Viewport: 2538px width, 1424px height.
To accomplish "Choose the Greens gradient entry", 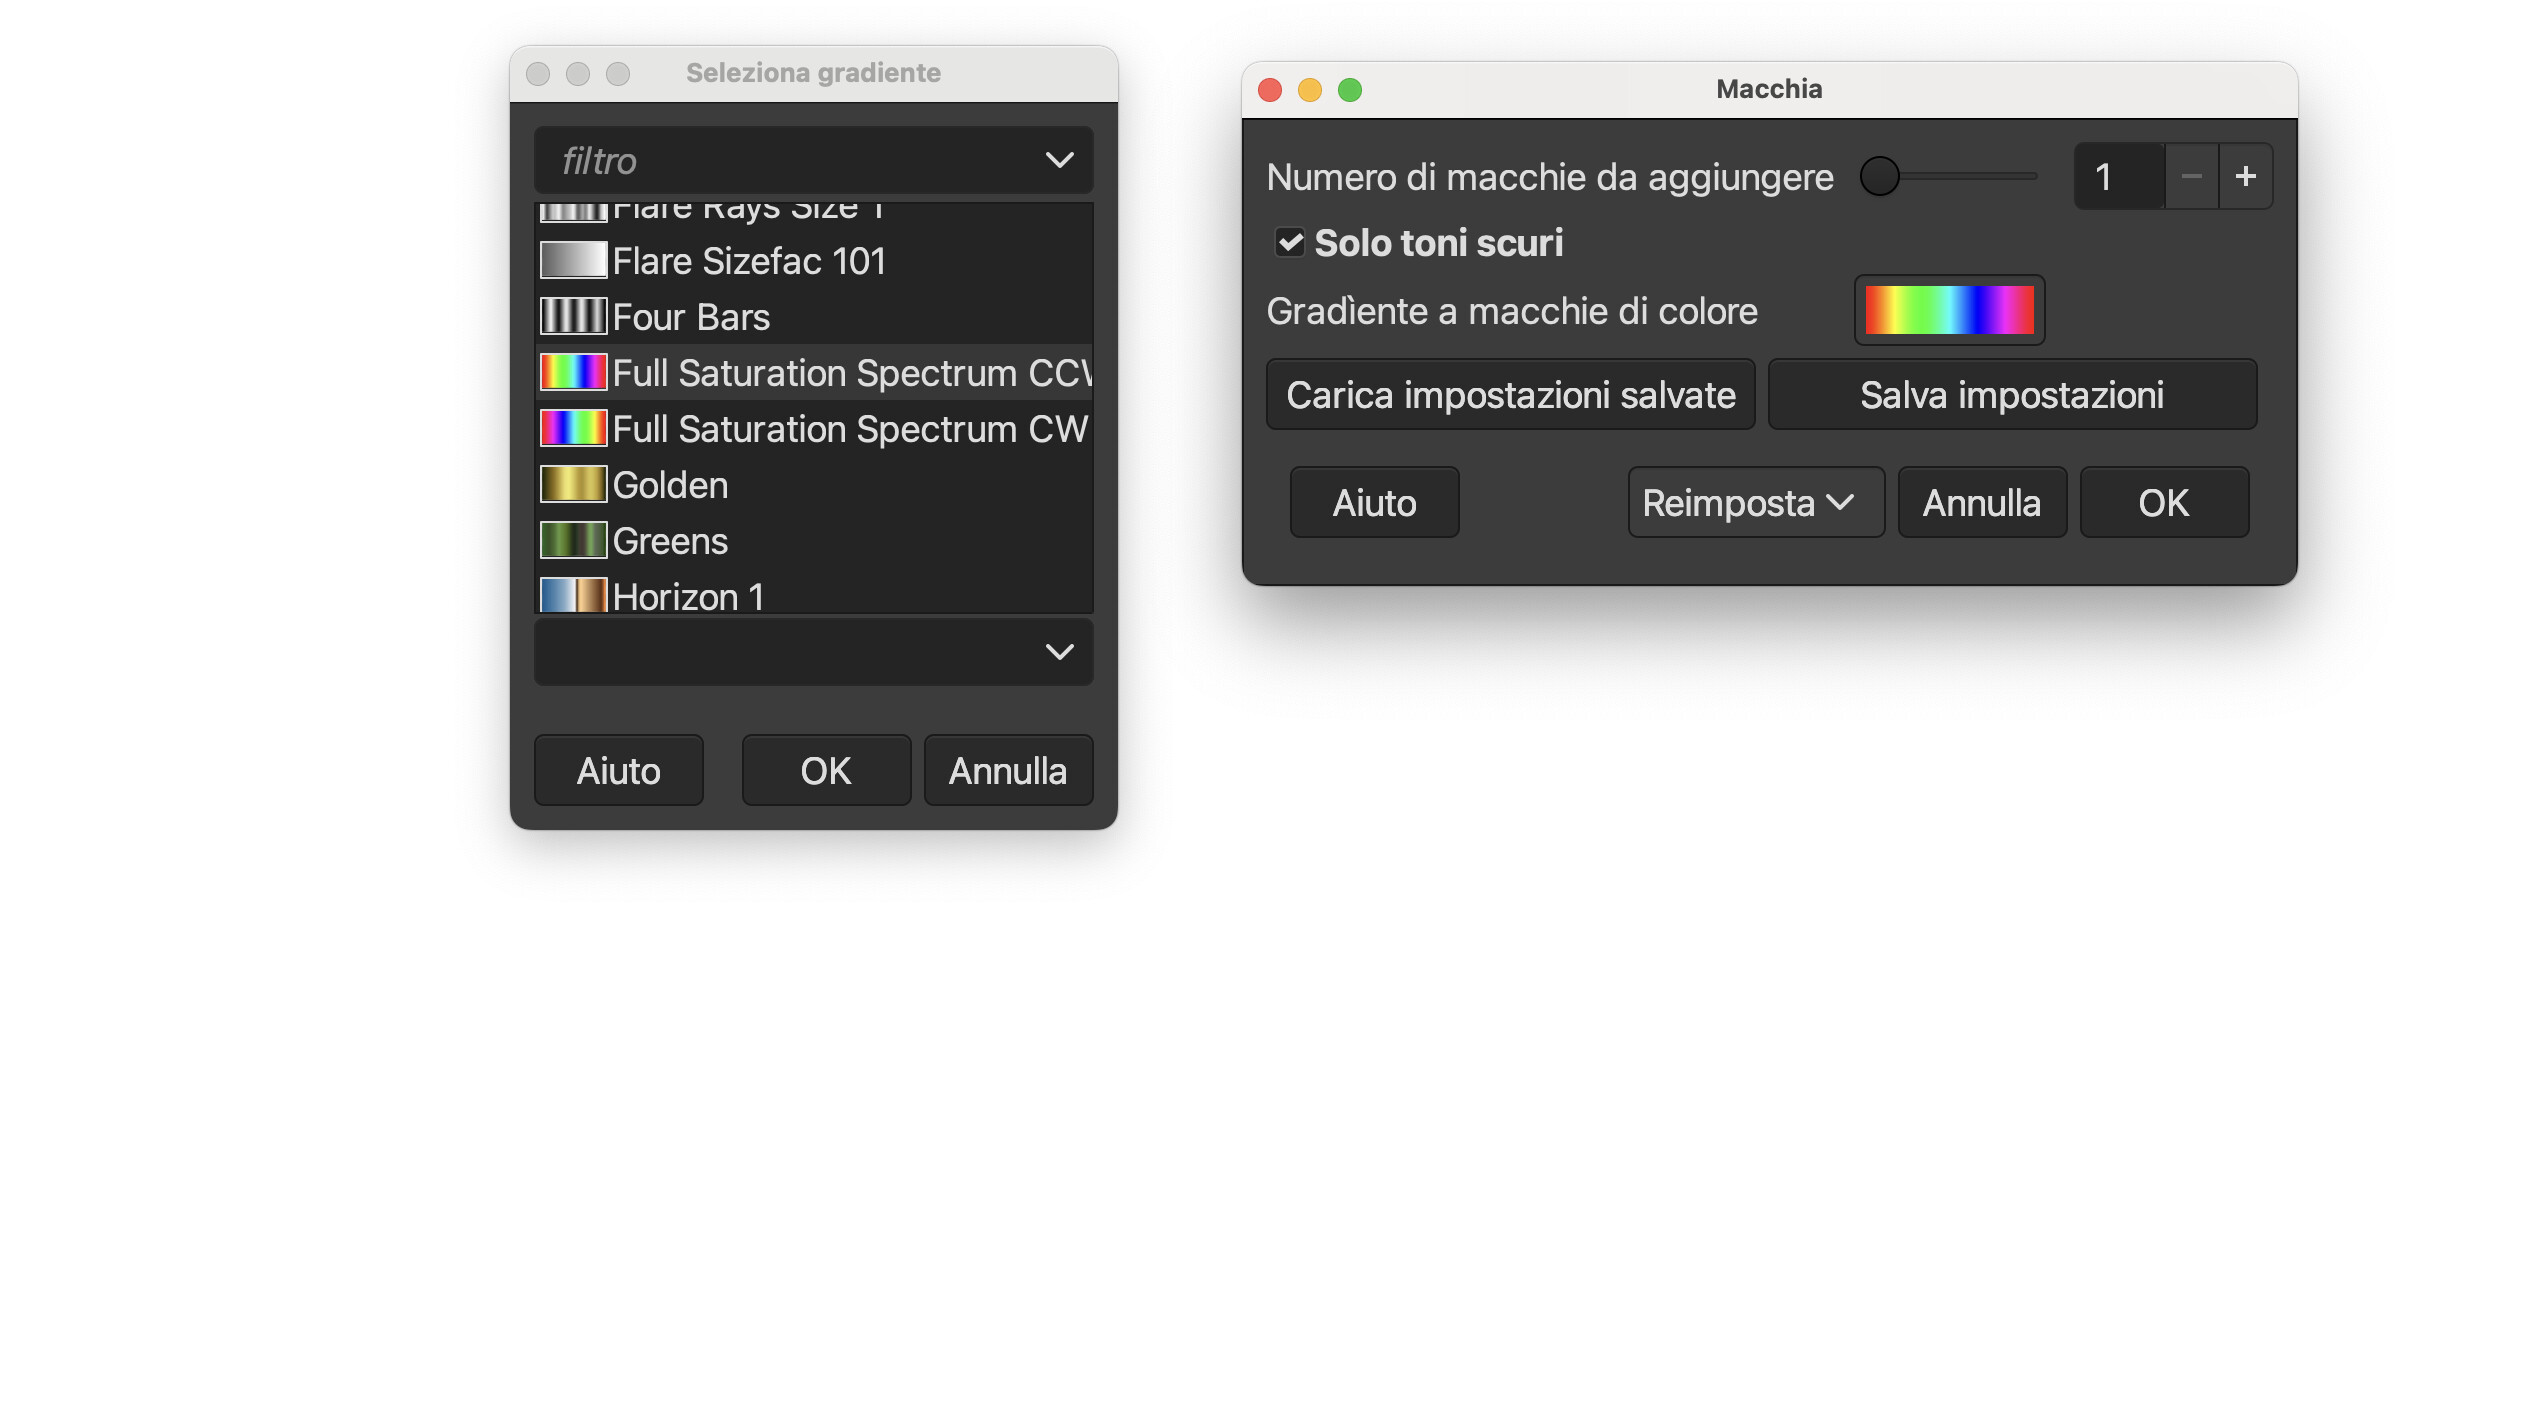I will point(670,541).
